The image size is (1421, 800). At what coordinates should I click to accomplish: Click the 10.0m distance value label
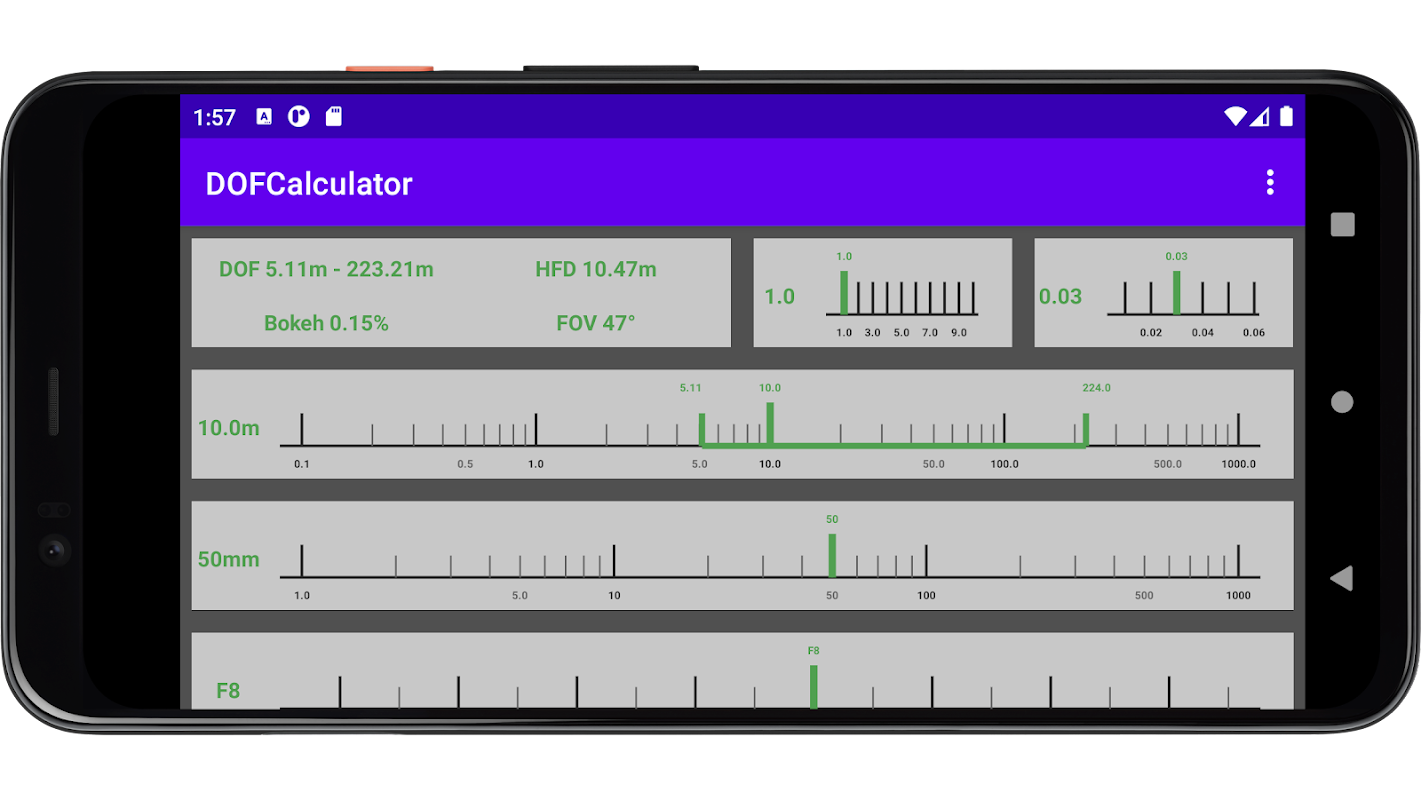click(229, 428)
